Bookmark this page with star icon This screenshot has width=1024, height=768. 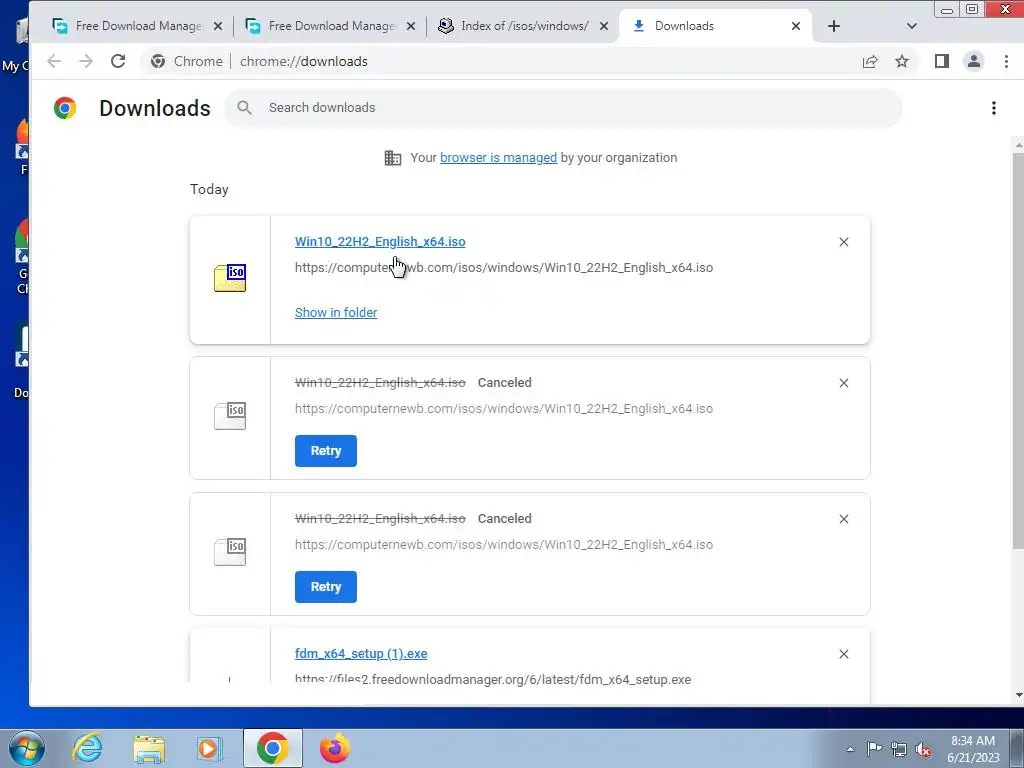902,61
